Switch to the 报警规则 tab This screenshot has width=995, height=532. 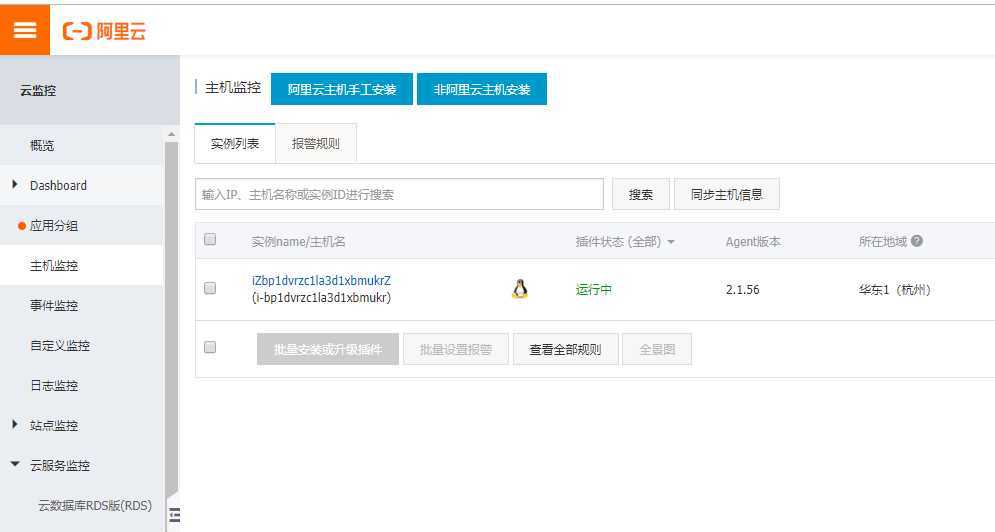(x=315, y=143)
